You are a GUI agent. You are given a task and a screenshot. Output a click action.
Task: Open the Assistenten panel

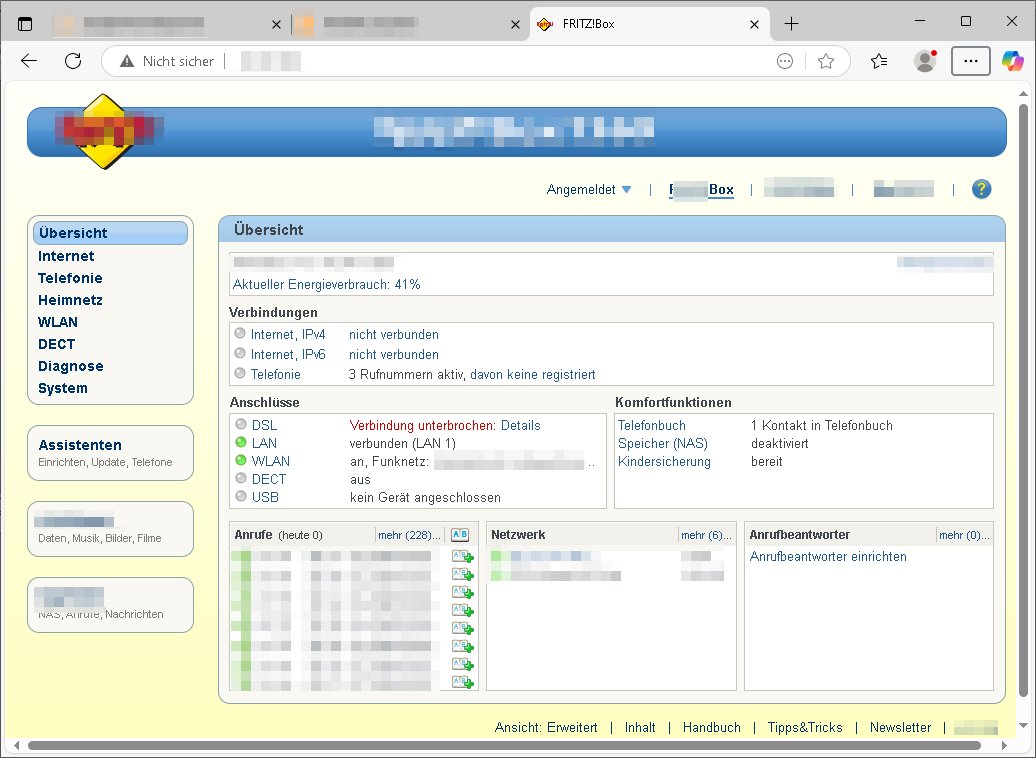tap(80, 445)
